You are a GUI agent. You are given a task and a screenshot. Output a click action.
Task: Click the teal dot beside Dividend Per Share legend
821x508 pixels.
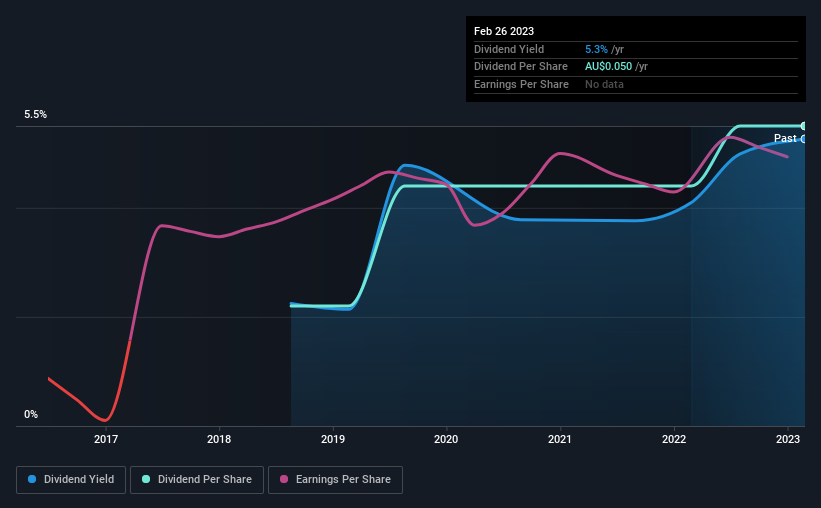pos(146,480)
